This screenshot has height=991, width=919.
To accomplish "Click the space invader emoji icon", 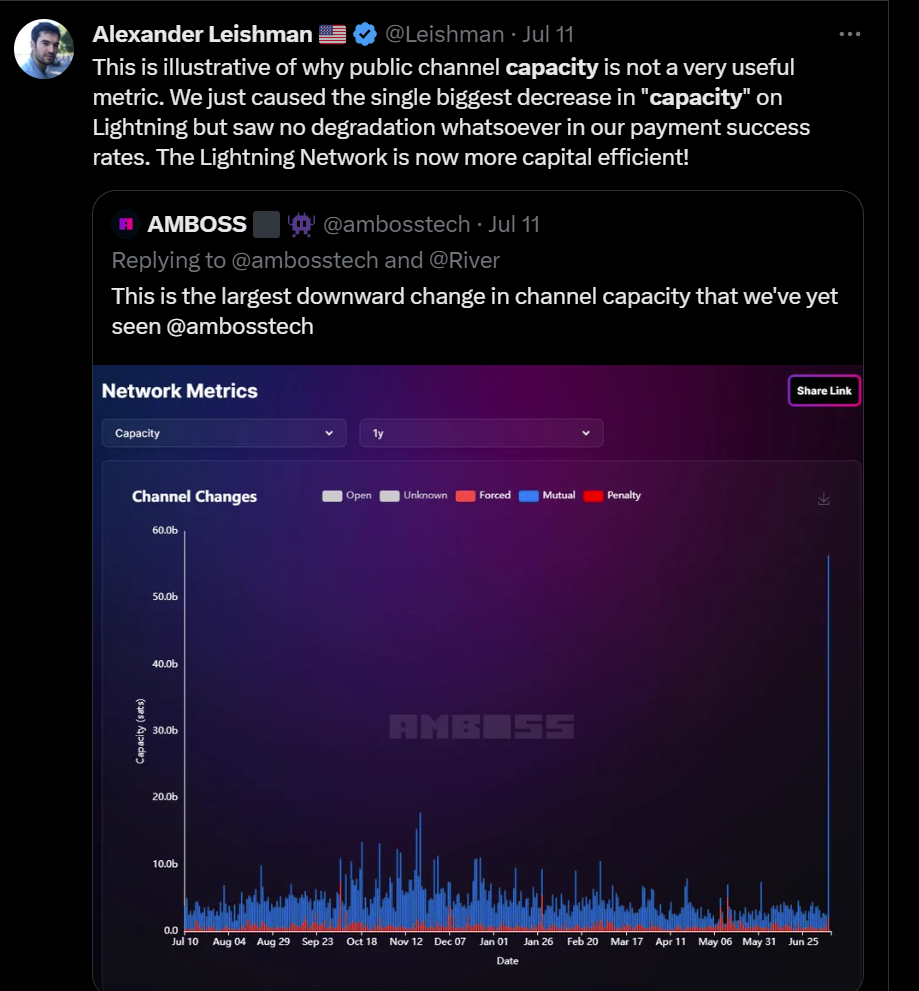I will (300, 224).
